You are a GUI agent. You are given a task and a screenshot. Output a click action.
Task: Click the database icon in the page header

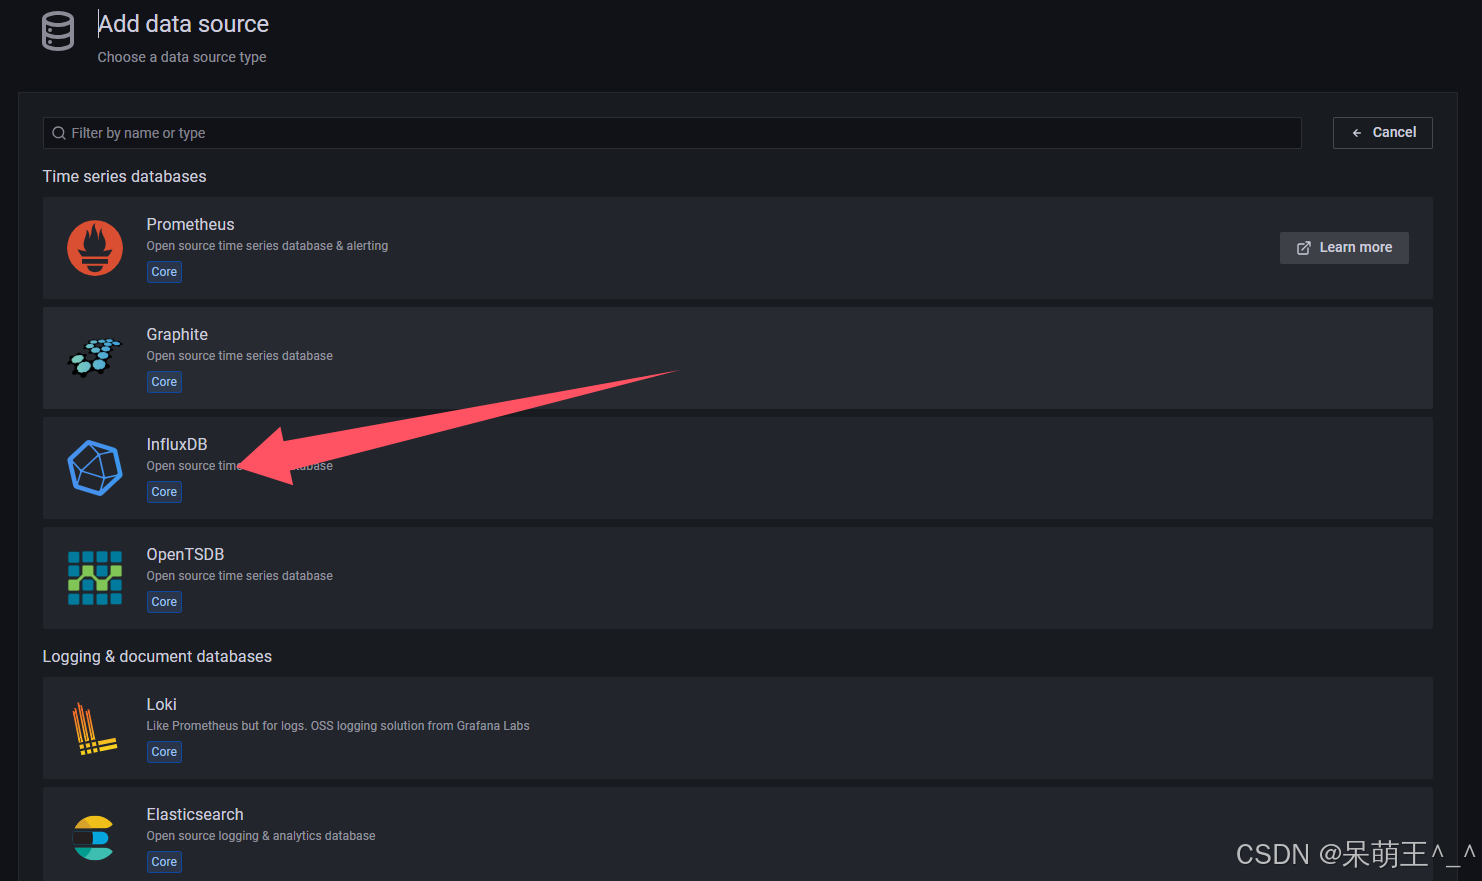coord(58,31)
